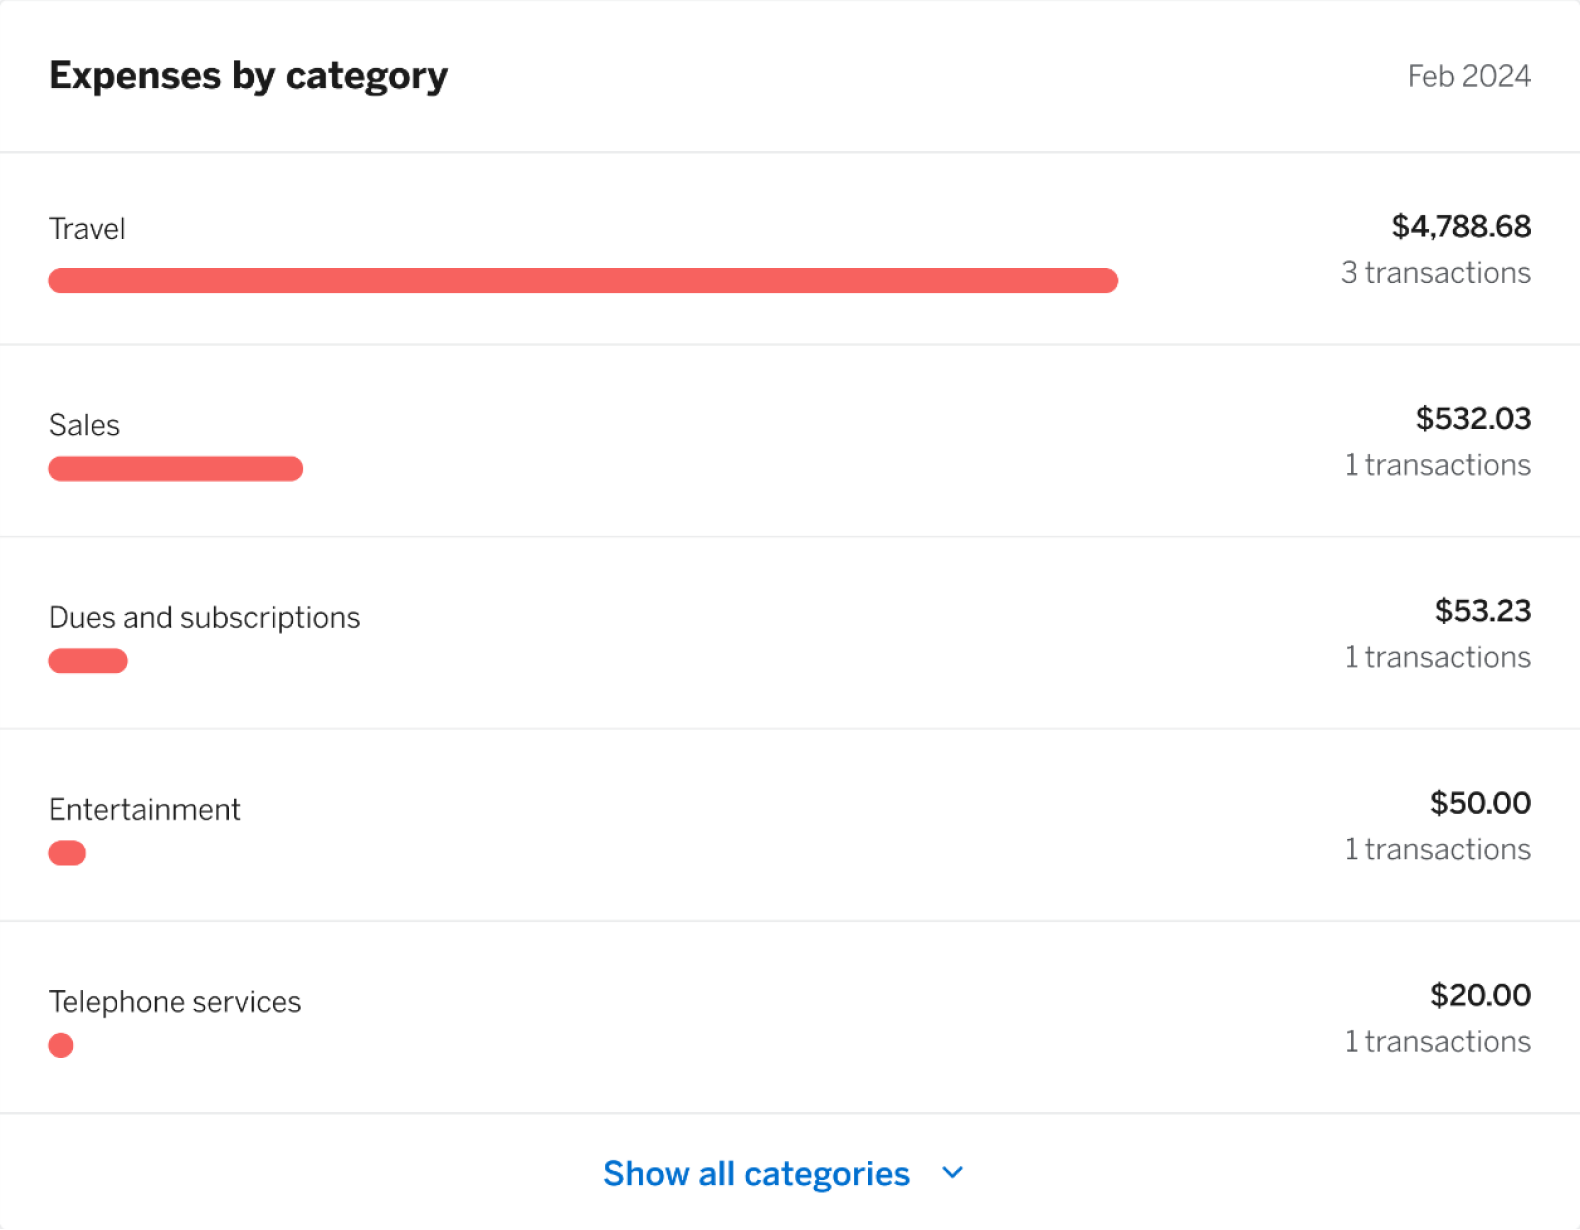This screenshot has height=1230, width=1580.
Task: Open the Entertainment category
Action: click(x=145, y=809)
